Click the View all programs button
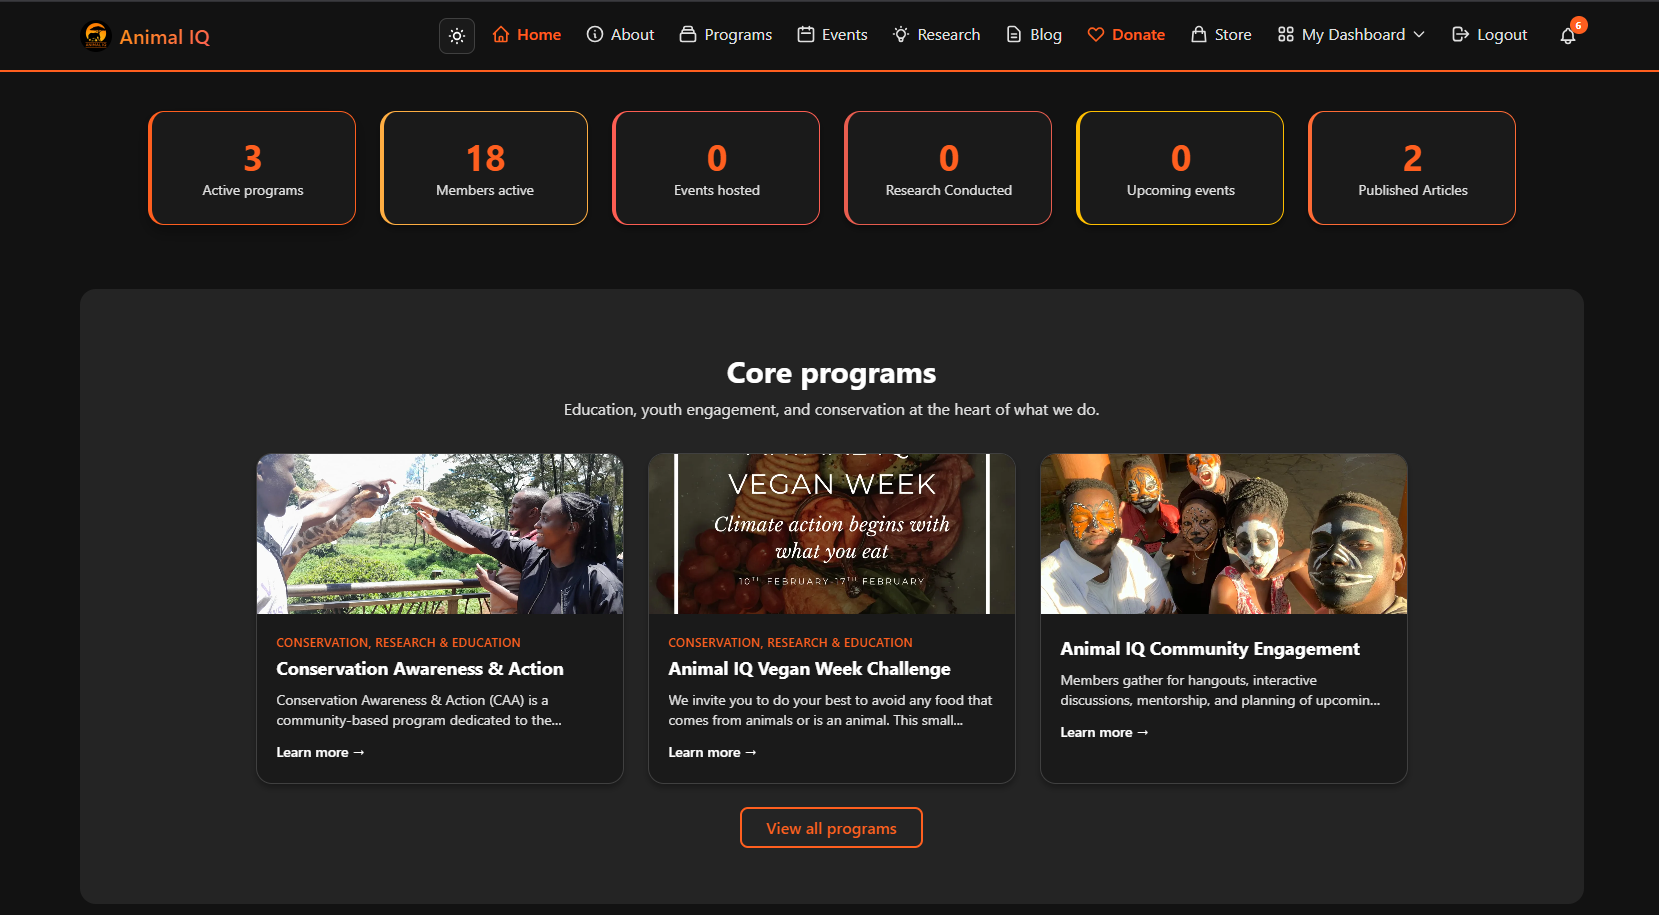Viewport: 1659px width, 915px height. [x=831, y=828]
